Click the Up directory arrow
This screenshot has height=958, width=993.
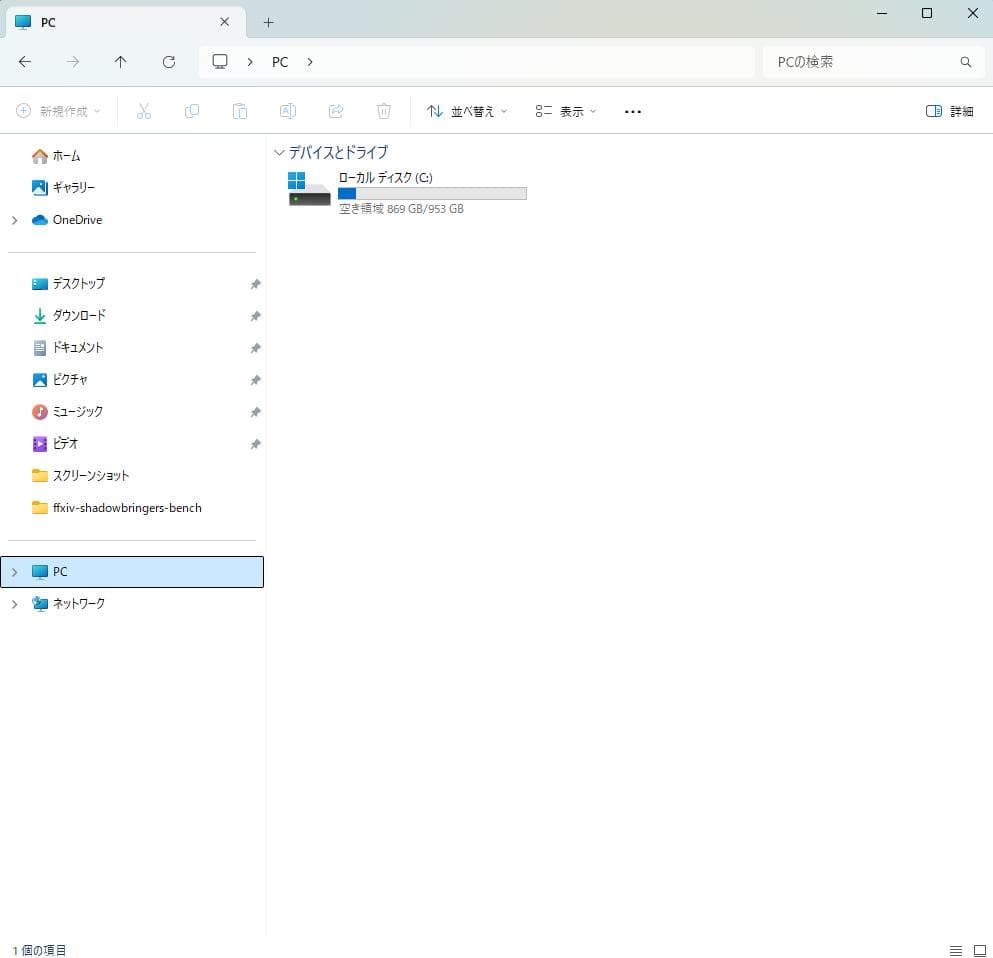tap(121, 62)
